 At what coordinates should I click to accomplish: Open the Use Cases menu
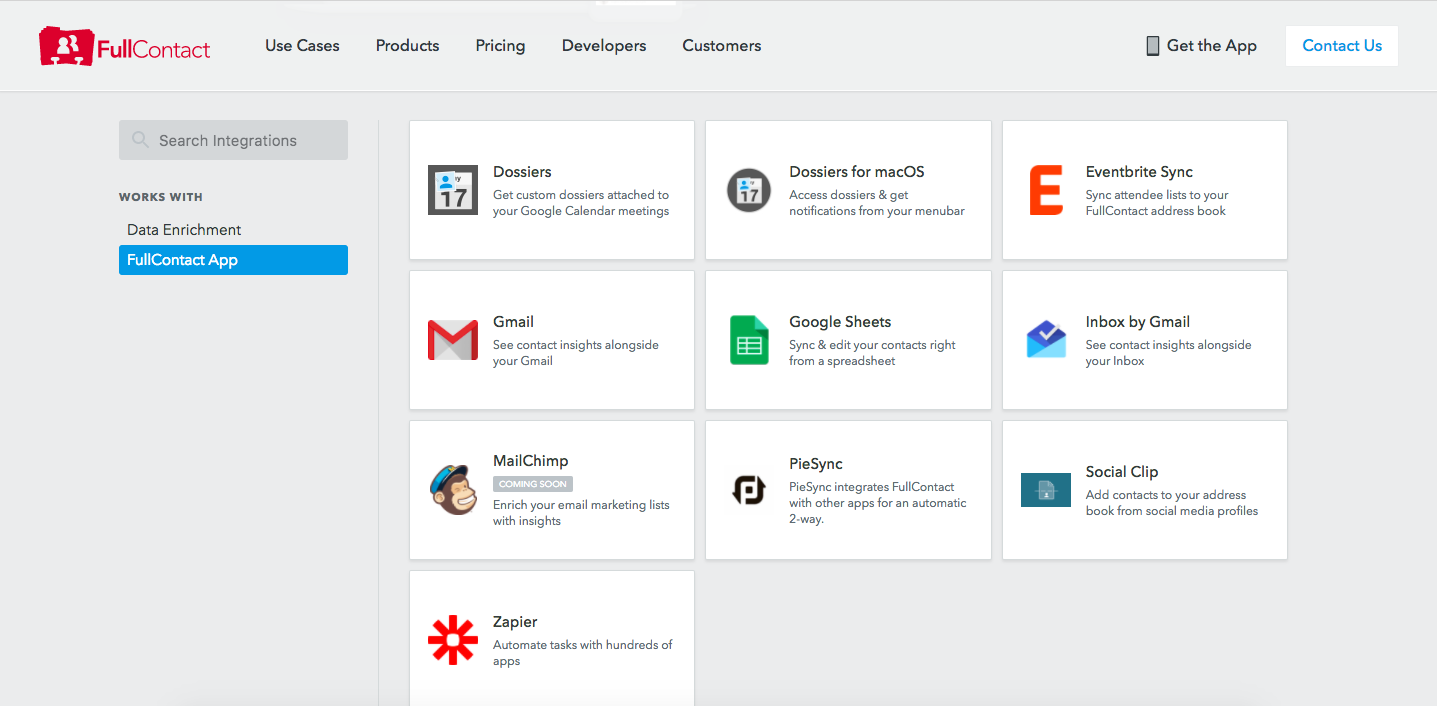coord(302,46)
